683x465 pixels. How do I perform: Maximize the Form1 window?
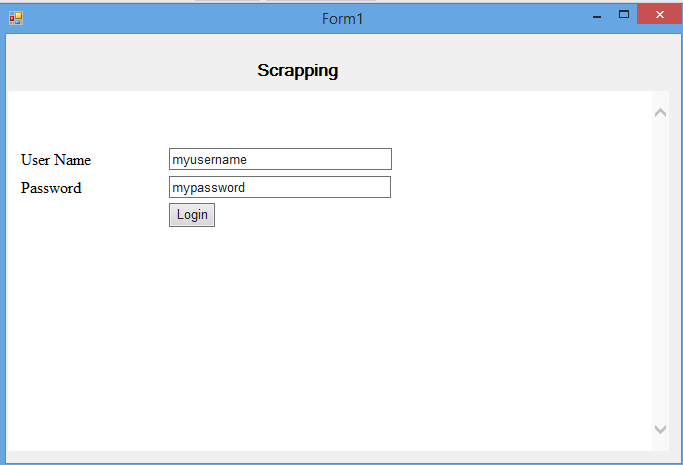click(624, 15)
